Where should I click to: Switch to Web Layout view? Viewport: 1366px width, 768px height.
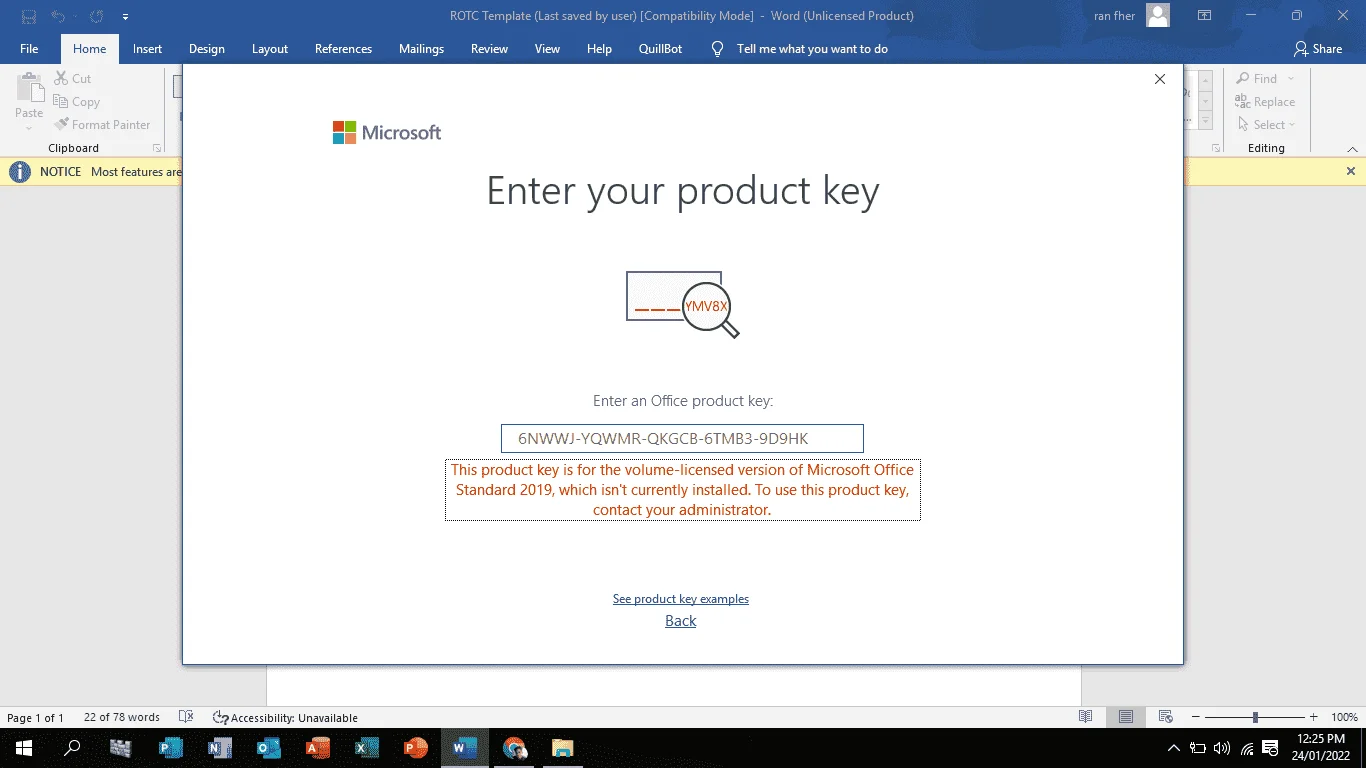pyautogui.click(x=1165, y=717)
